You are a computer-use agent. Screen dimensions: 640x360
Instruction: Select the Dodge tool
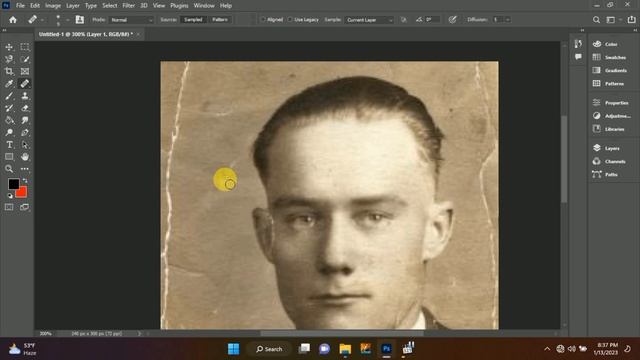(9, 133)
